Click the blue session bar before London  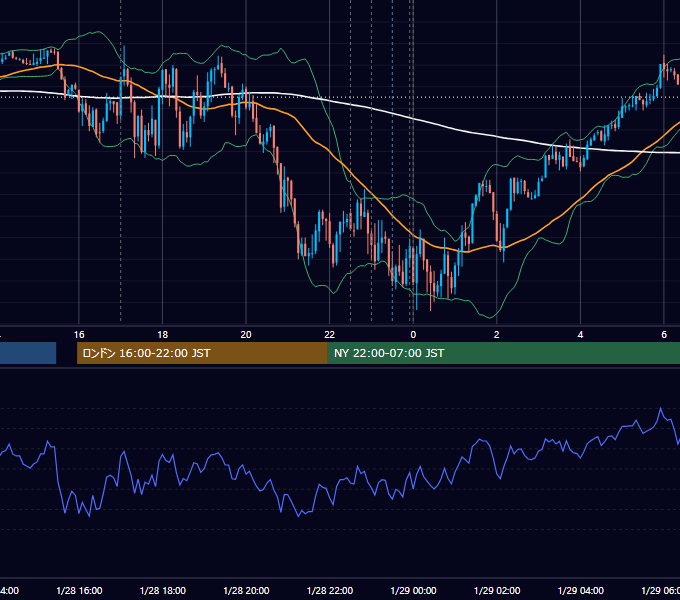coord(28,353)
